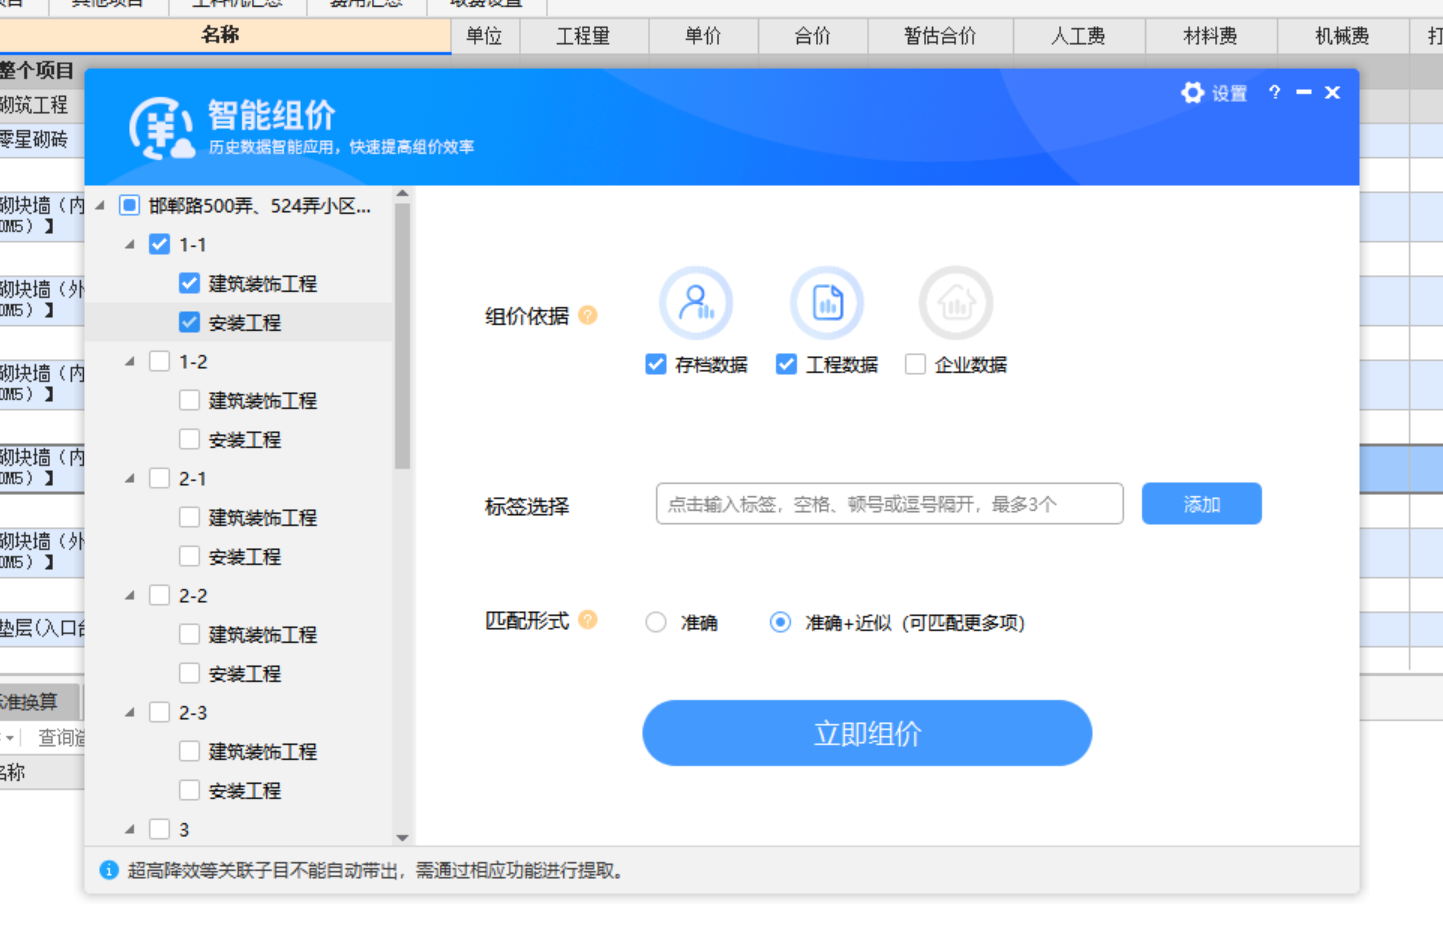Uncheck the 1-1 checkbox
Image resolution: width=1443 pixels, height=933 pixels.
click(x=159, y=244)
